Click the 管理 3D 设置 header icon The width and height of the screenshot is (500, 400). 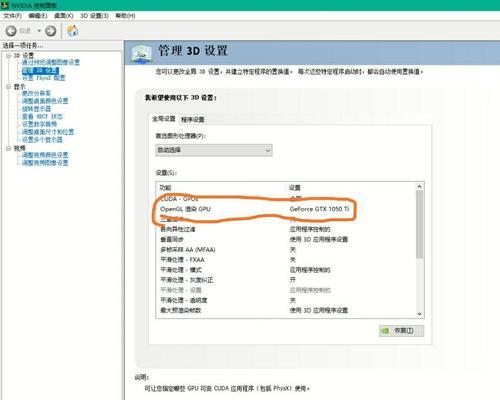click(142, 53)
